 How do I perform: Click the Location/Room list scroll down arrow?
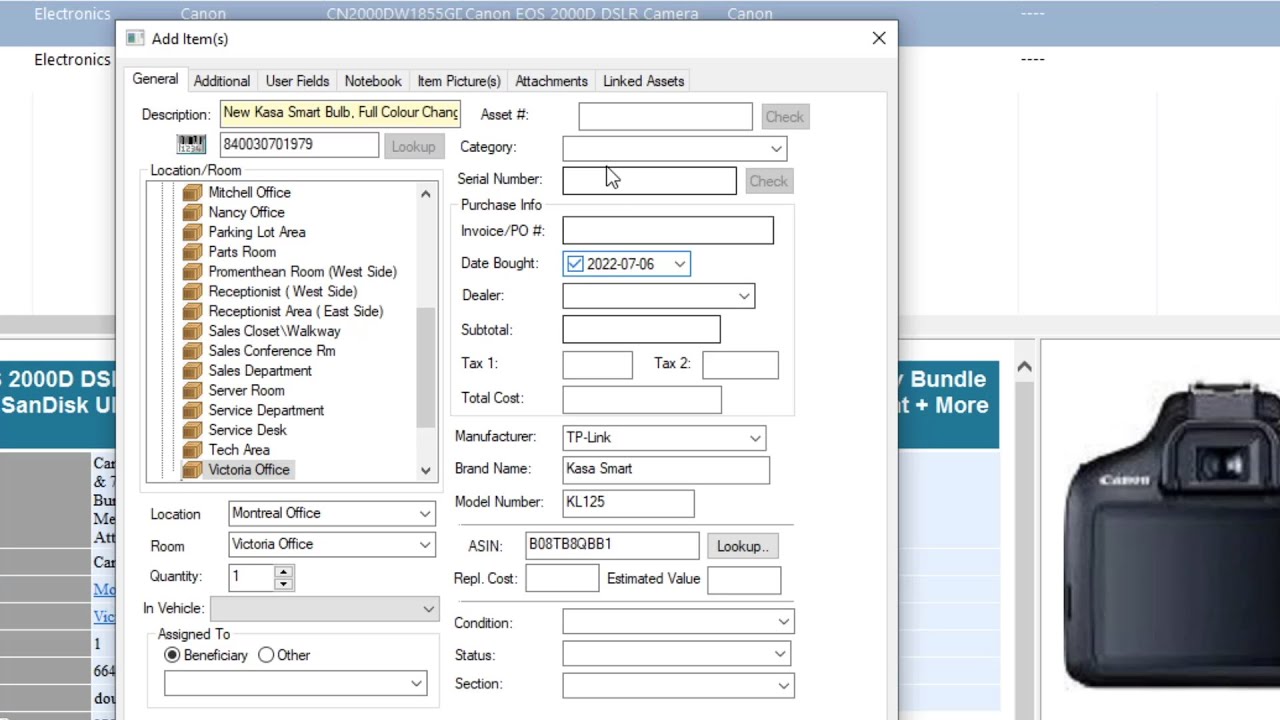pyautogui.click(x=426, y=470)
